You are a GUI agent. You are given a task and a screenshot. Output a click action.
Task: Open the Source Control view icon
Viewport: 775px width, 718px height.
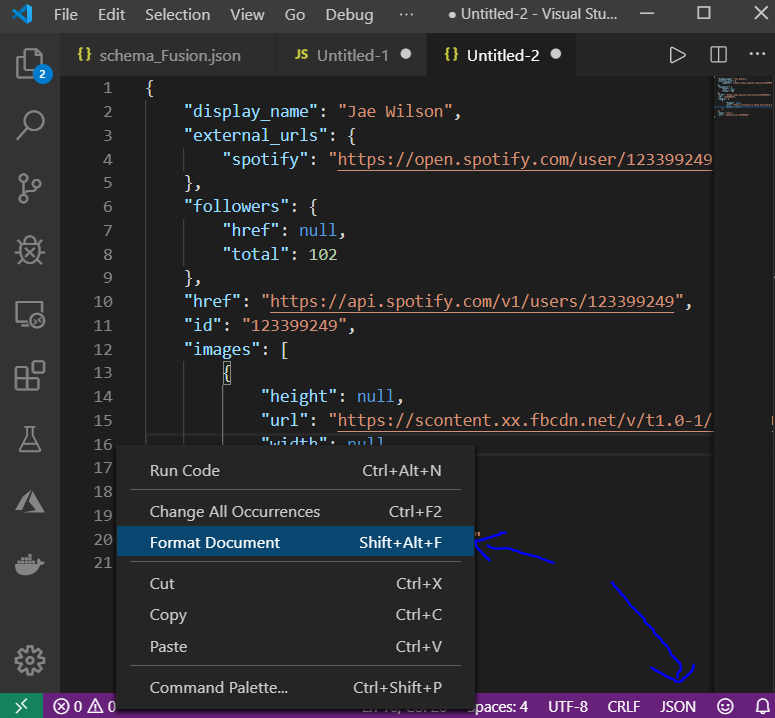pyautogui.click(x=30, y=188)
